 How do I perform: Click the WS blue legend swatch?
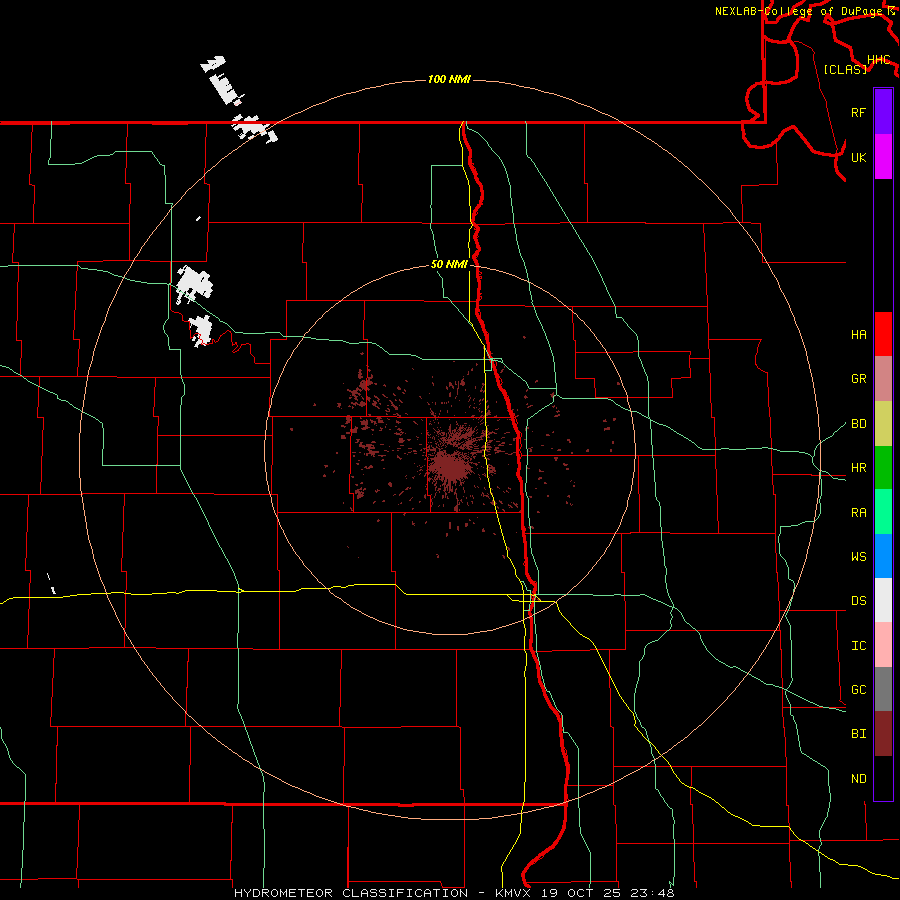pyautogui.click(x=883, y=556)
